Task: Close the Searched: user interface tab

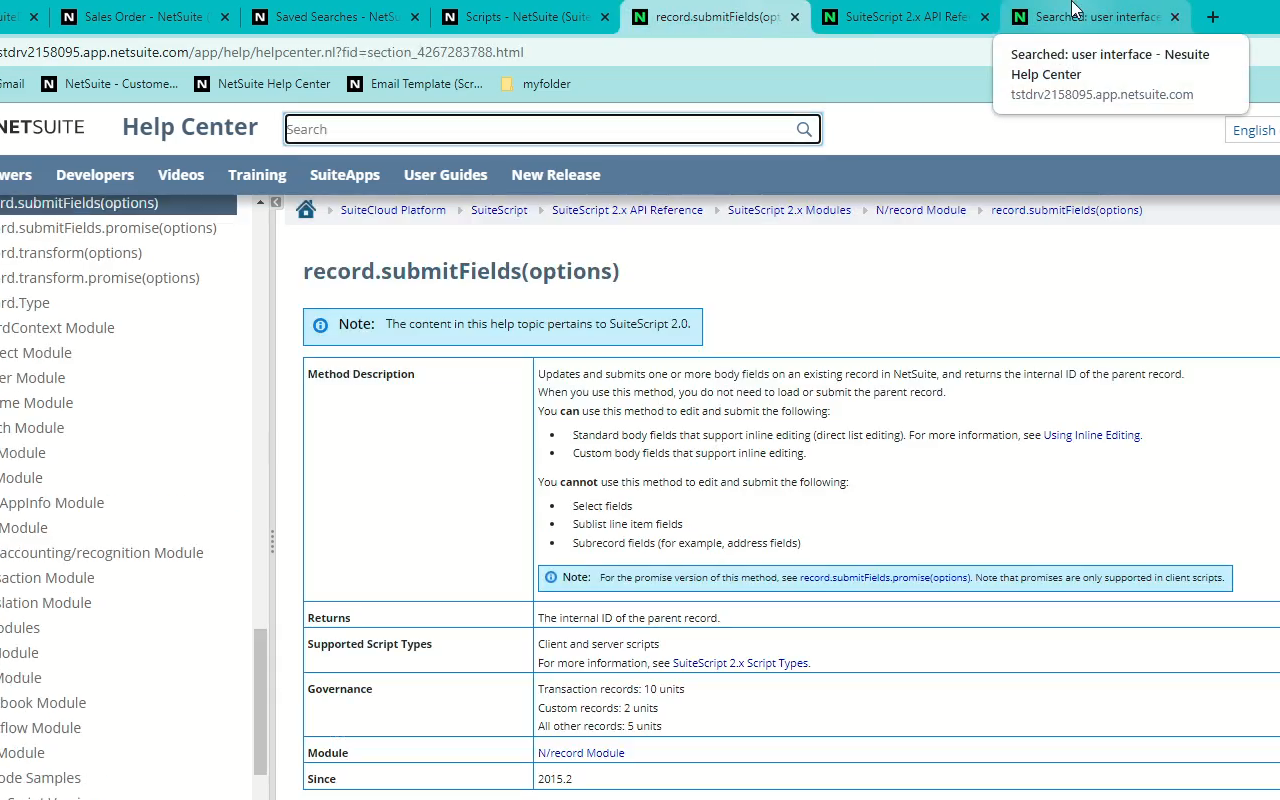Action: (1175, 17)
